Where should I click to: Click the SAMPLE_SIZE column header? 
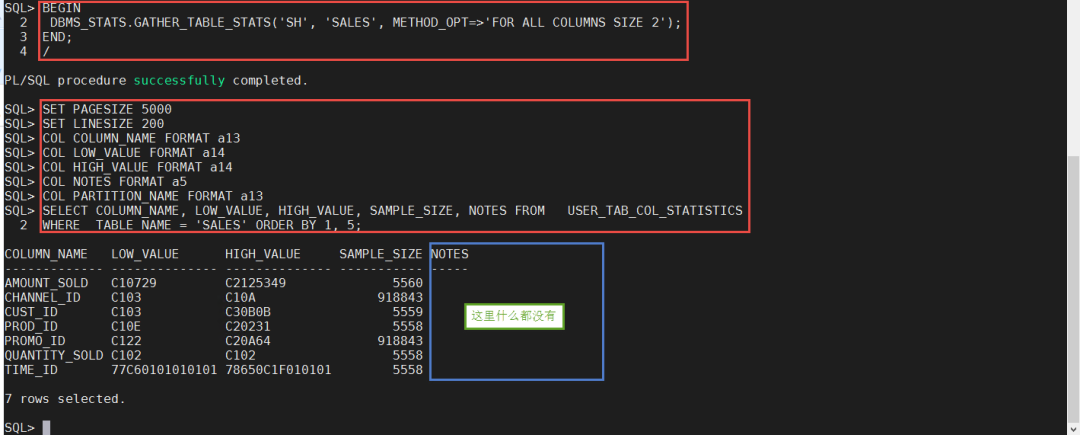click(380, 254)
